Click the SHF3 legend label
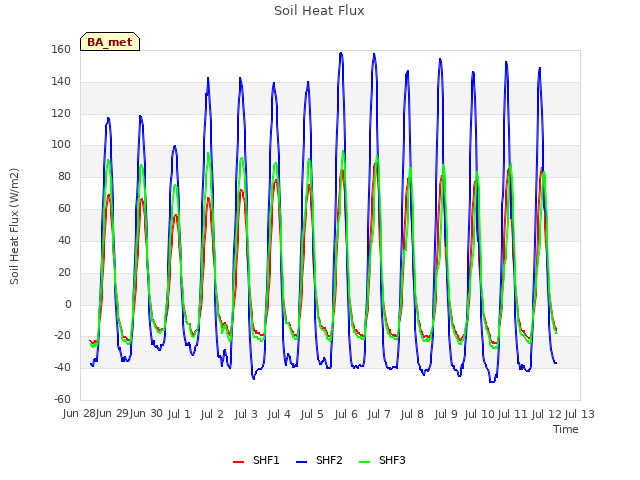The image size is (640, 480). (392, 460)
